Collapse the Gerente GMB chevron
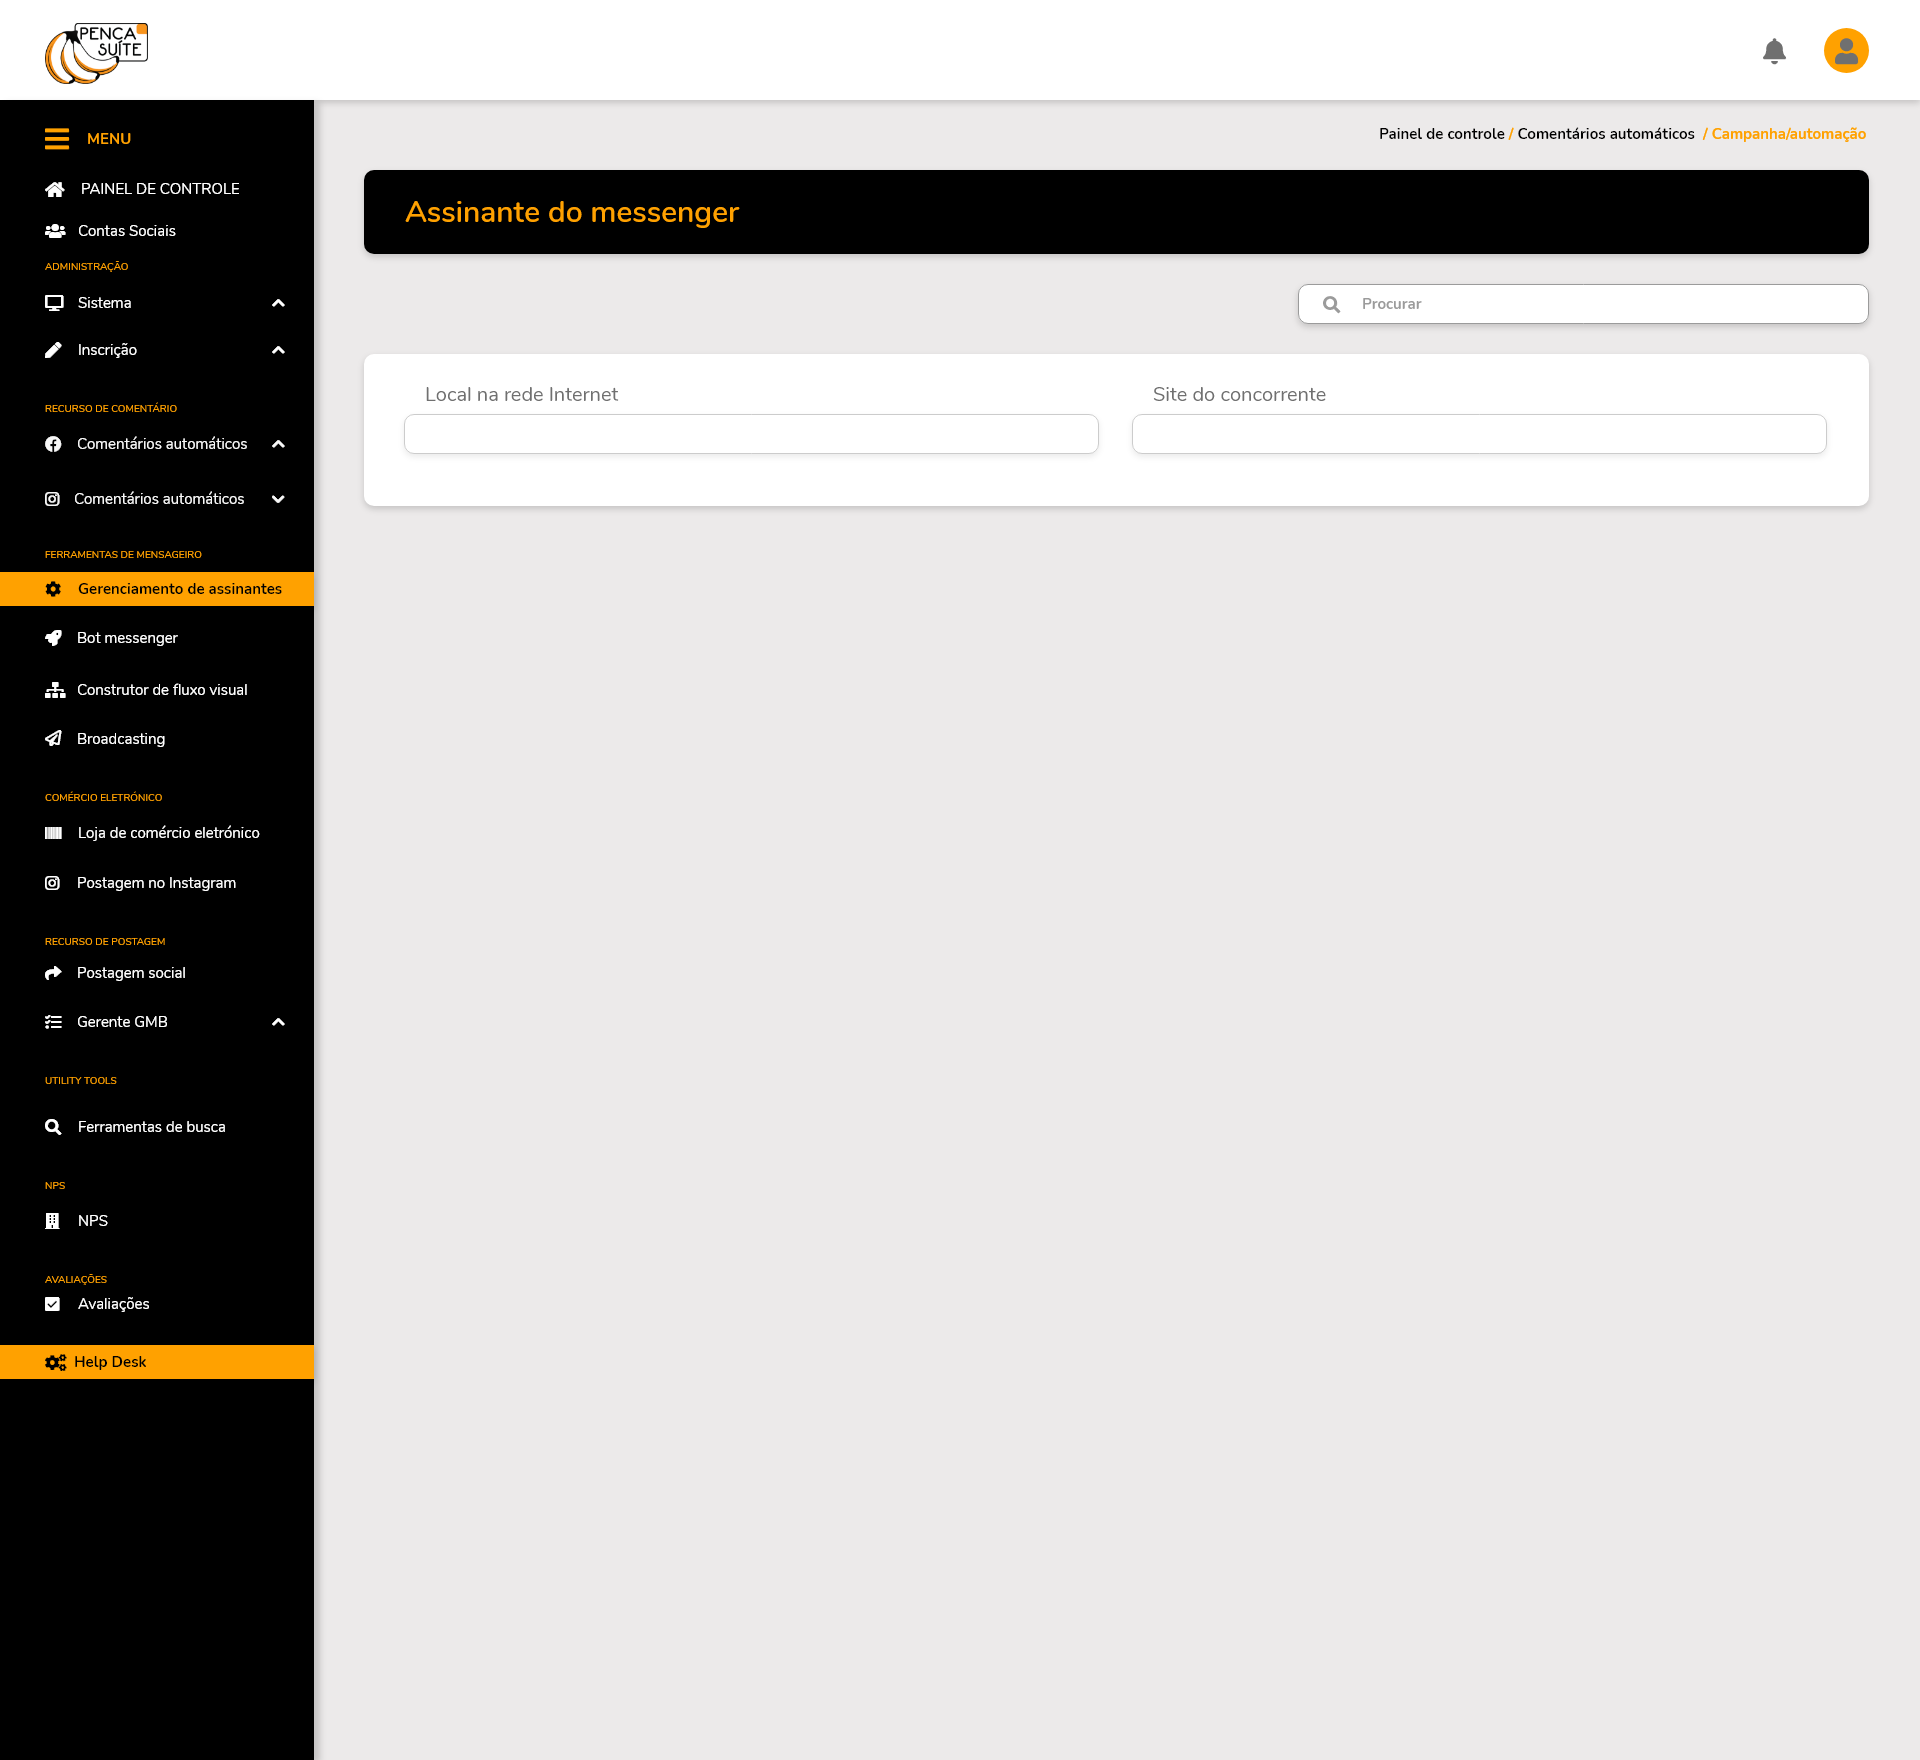 [x=278, y=1022]
